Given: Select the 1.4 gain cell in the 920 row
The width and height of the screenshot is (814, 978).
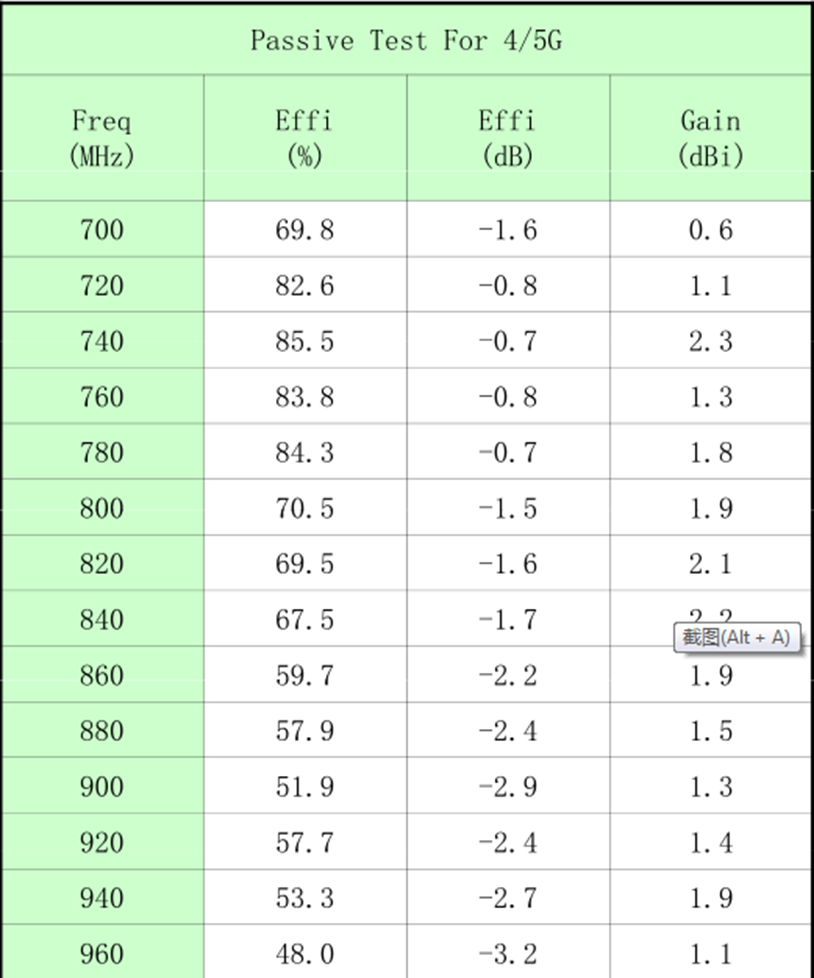Looking at the screenshot, I should (x=711, y=843).
